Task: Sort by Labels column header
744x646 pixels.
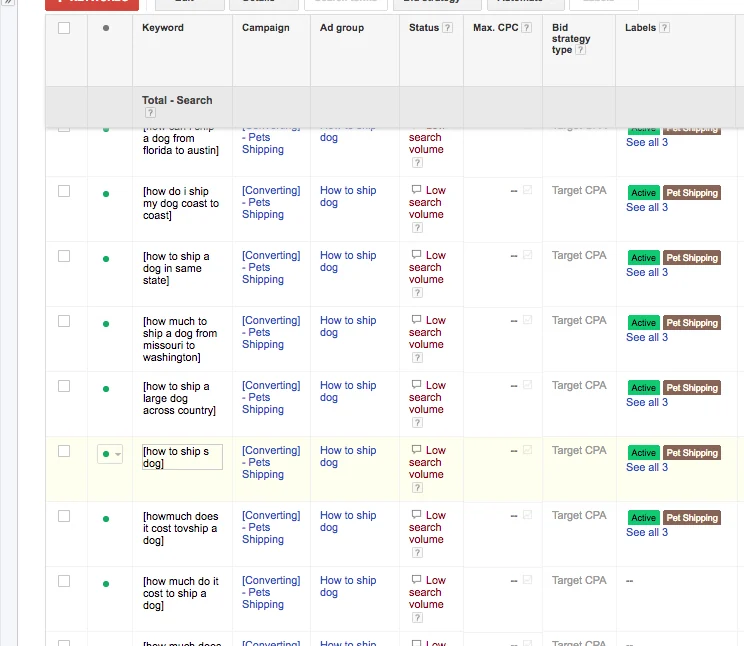Action: (x=640, y=28)
